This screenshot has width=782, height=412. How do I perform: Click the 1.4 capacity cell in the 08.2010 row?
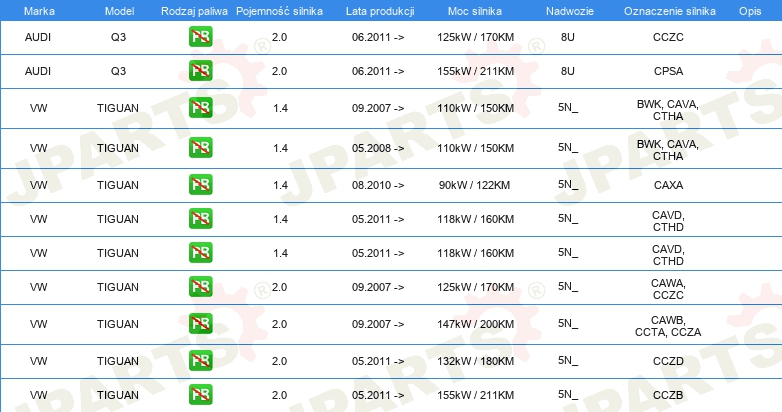280,185
